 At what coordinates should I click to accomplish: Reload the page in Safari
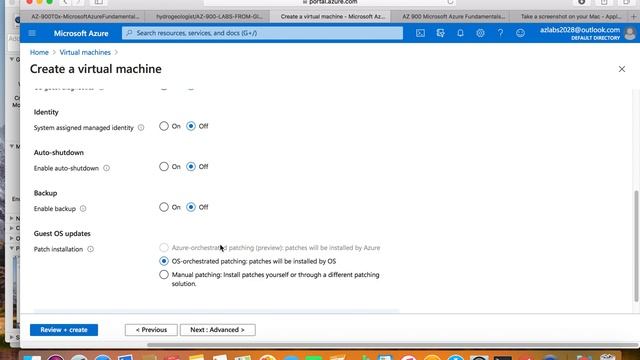pos(450,2)
